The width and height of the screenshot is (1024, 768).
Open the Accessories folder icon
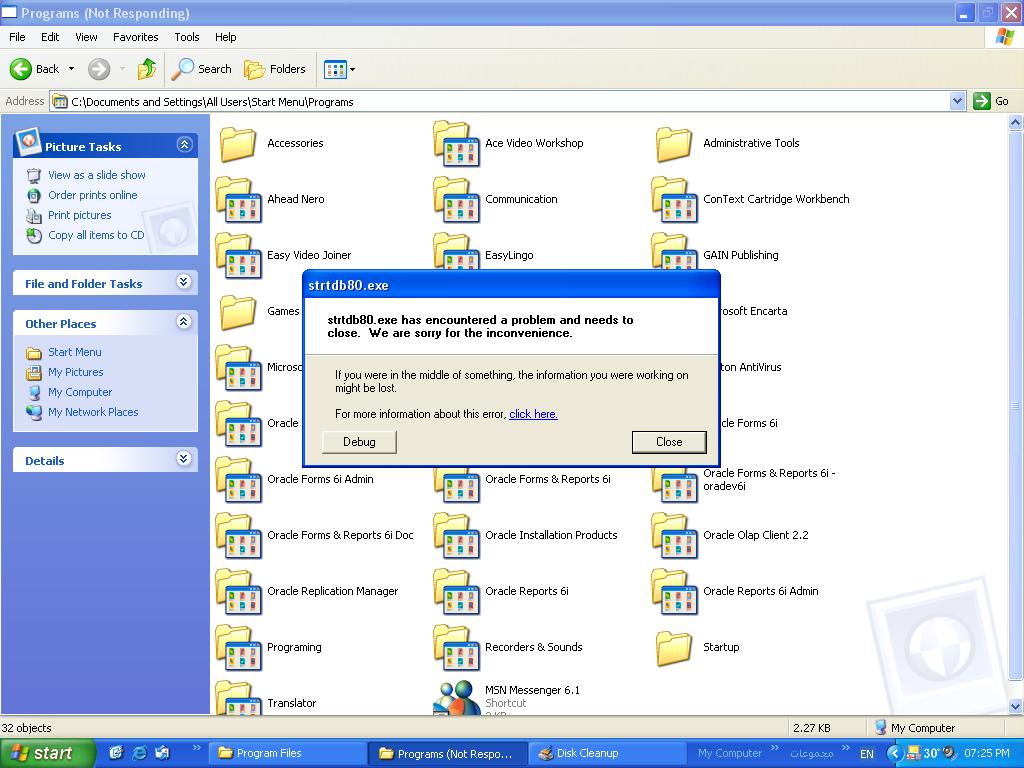click(239, 144)
